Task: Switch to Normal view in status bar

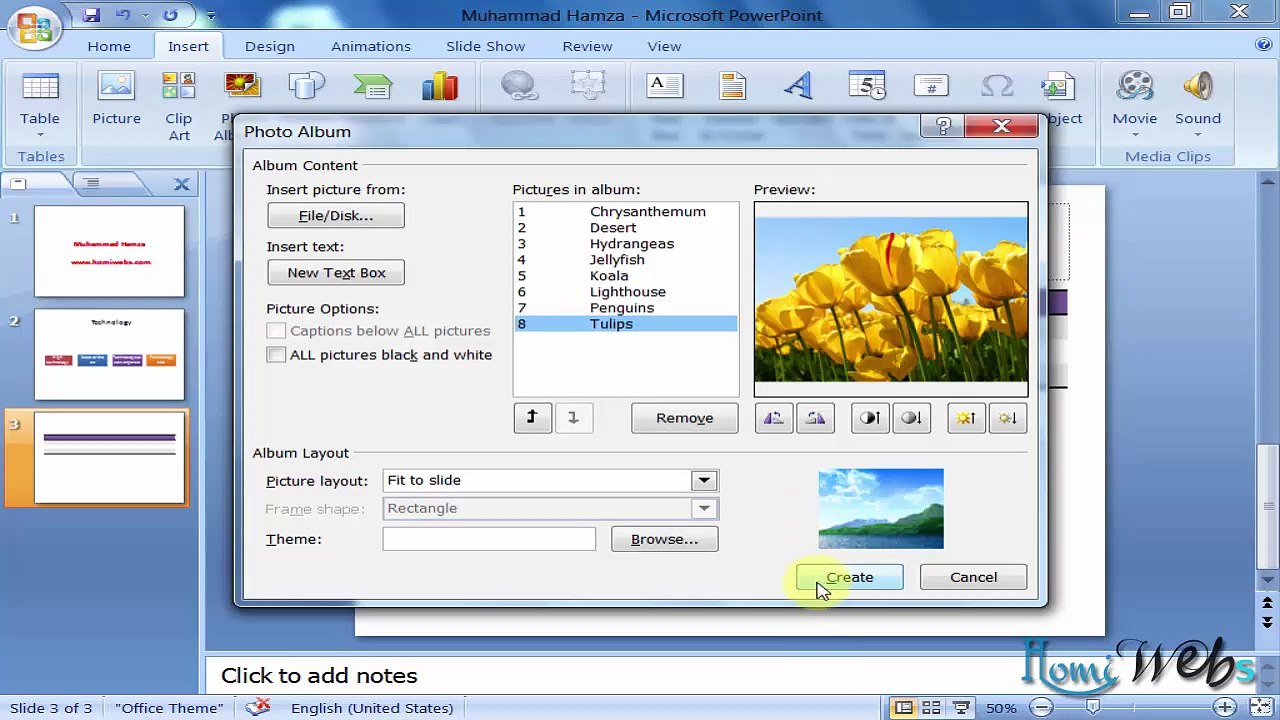Action: [x=904, y=708]
